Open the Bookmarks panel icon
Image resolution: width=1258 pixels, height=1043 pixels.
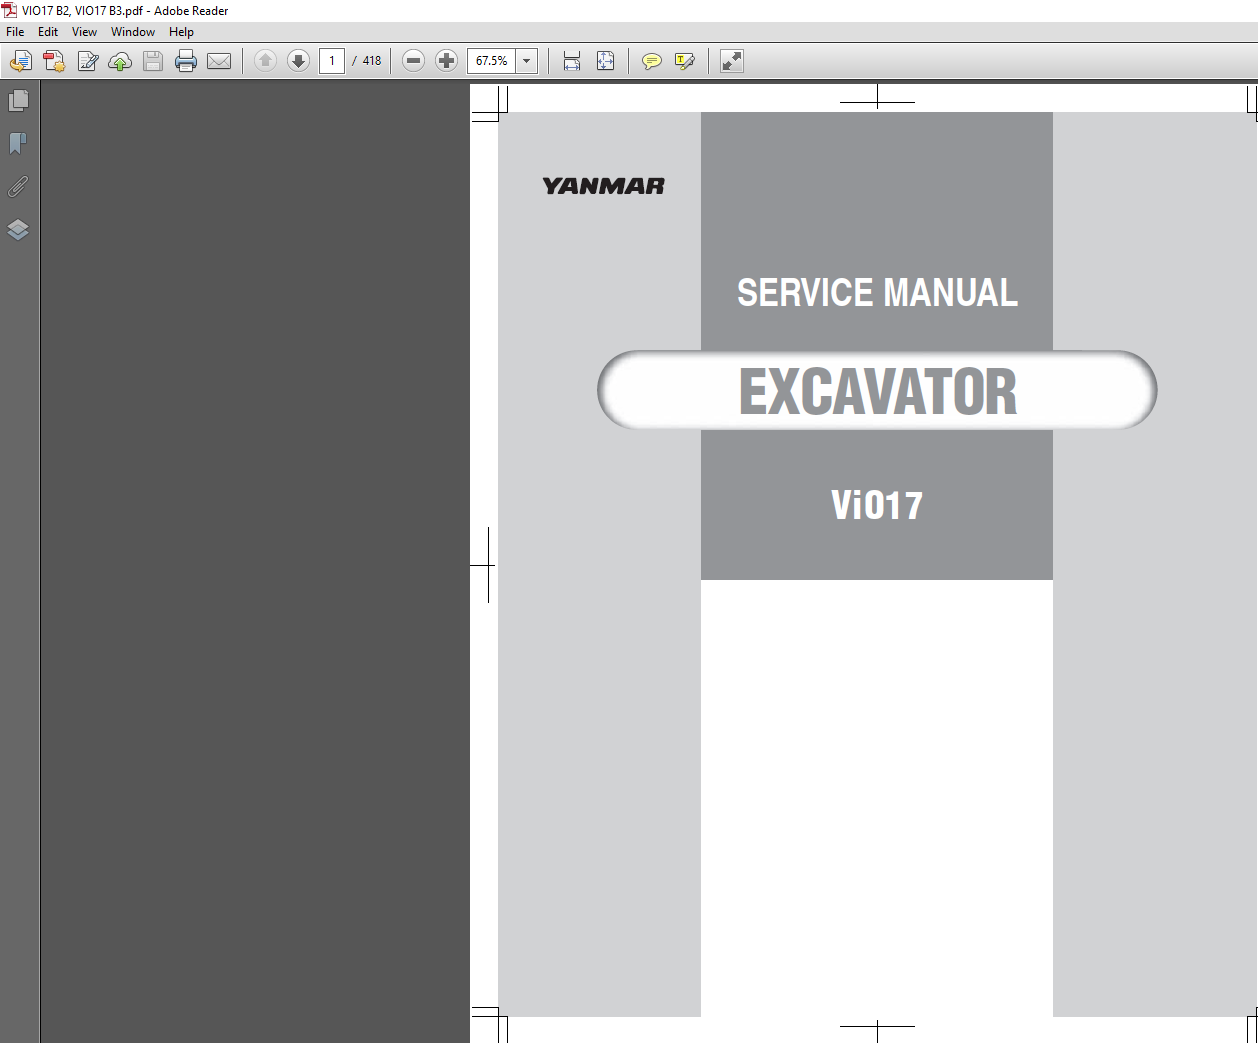click(x=18, y=144)
